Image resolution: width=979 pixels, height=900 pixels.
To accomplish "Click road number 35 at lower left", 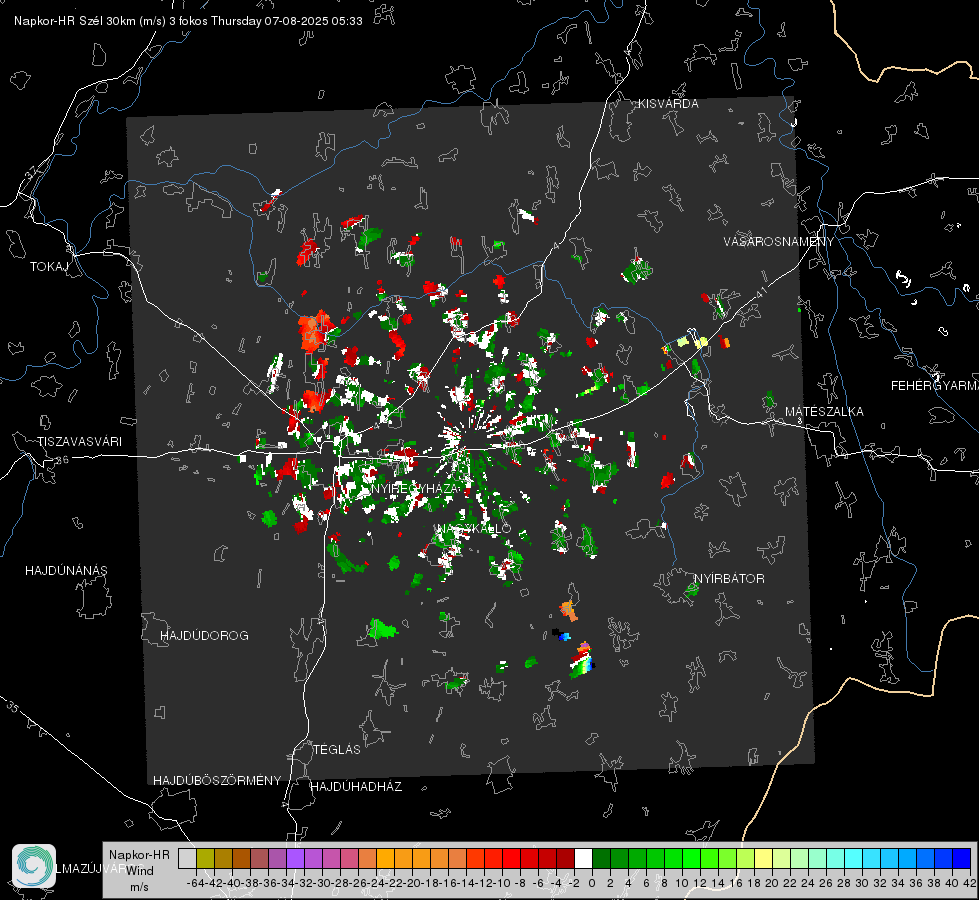I will pos(13,708).
